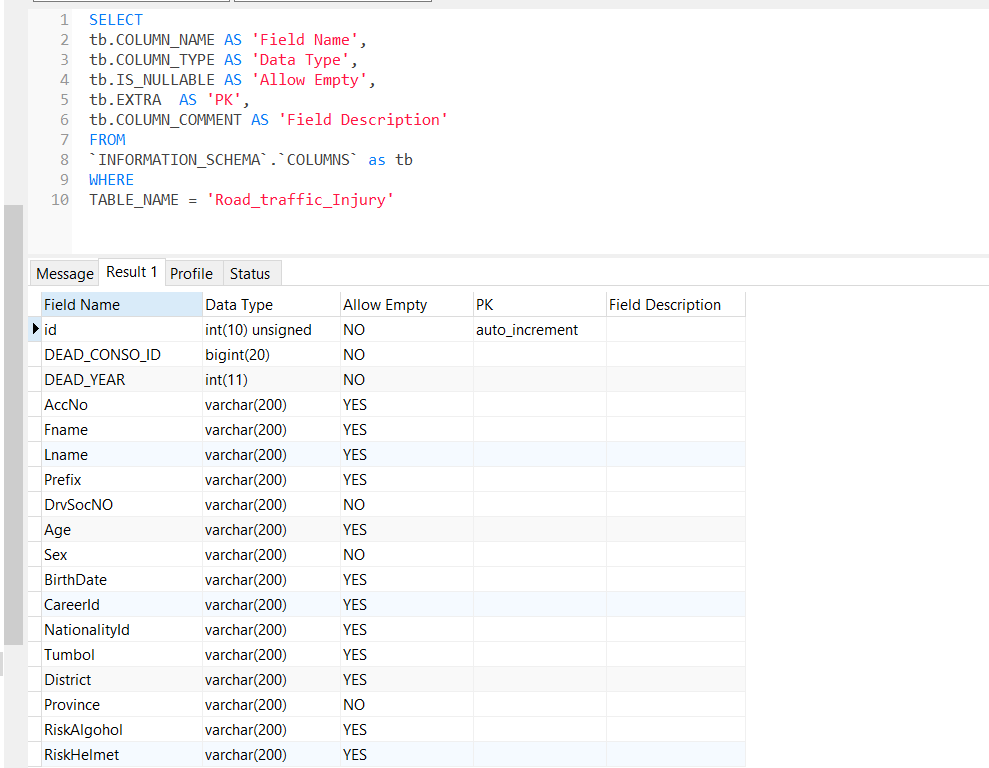
Task: Click 'Road_traffic_Injury' string in editor
Action: click(x=300, y=200)
